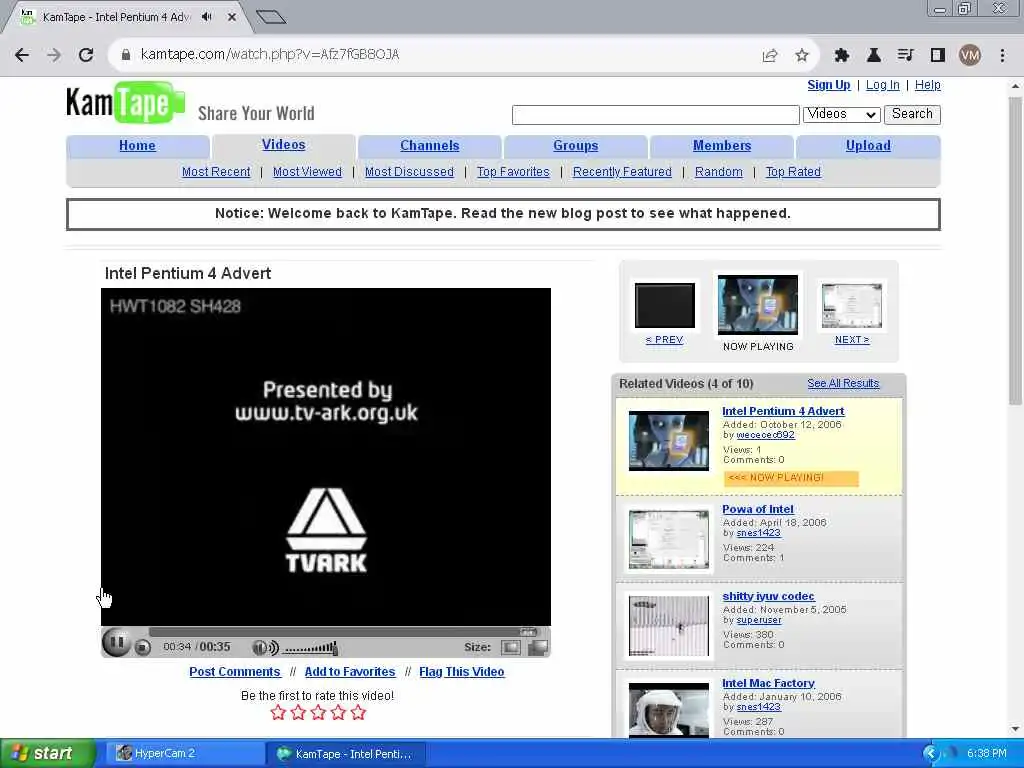Rate video one star

(x=278, y=712)
